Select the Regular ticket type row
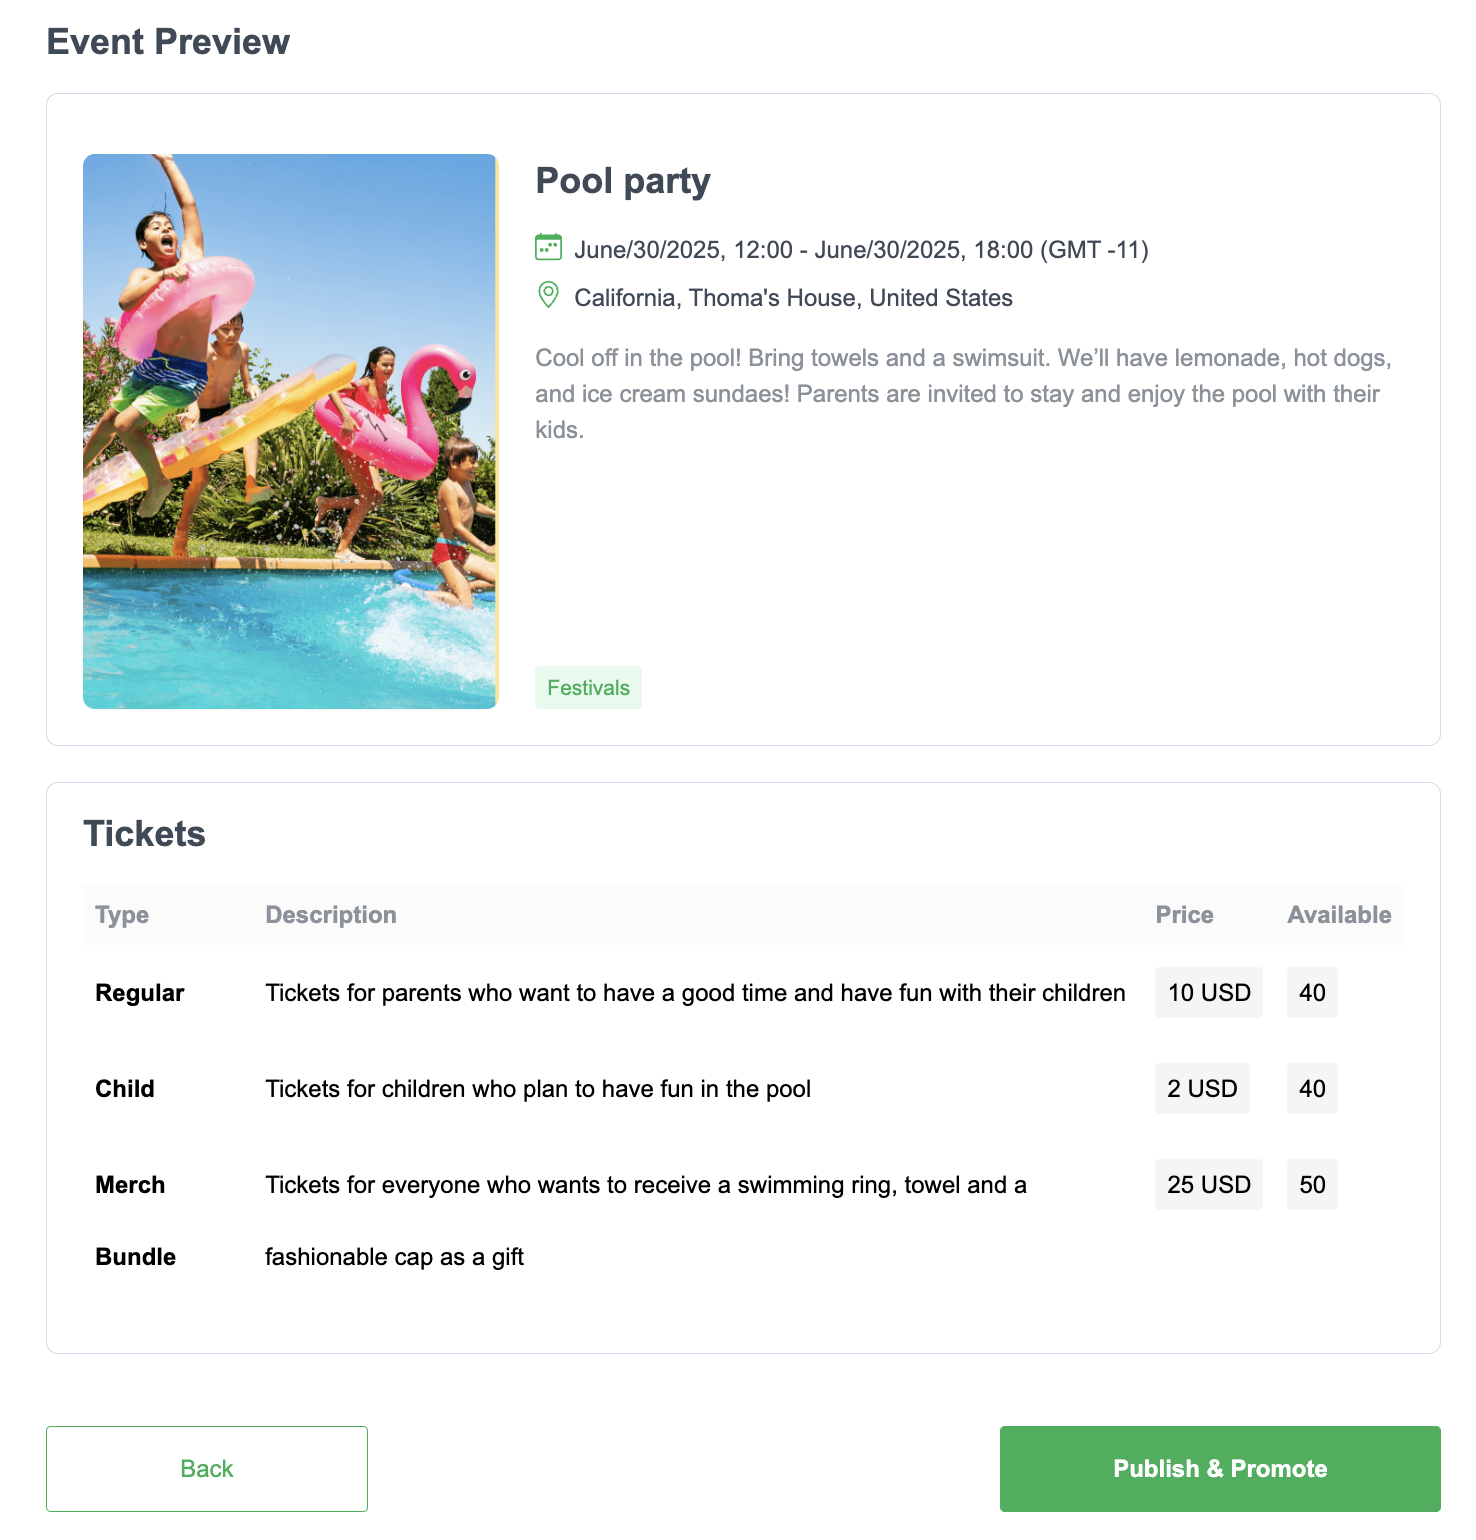The height and width of the screenshot is (1540, 1476). pyautogui.click(x=743, y=993)
